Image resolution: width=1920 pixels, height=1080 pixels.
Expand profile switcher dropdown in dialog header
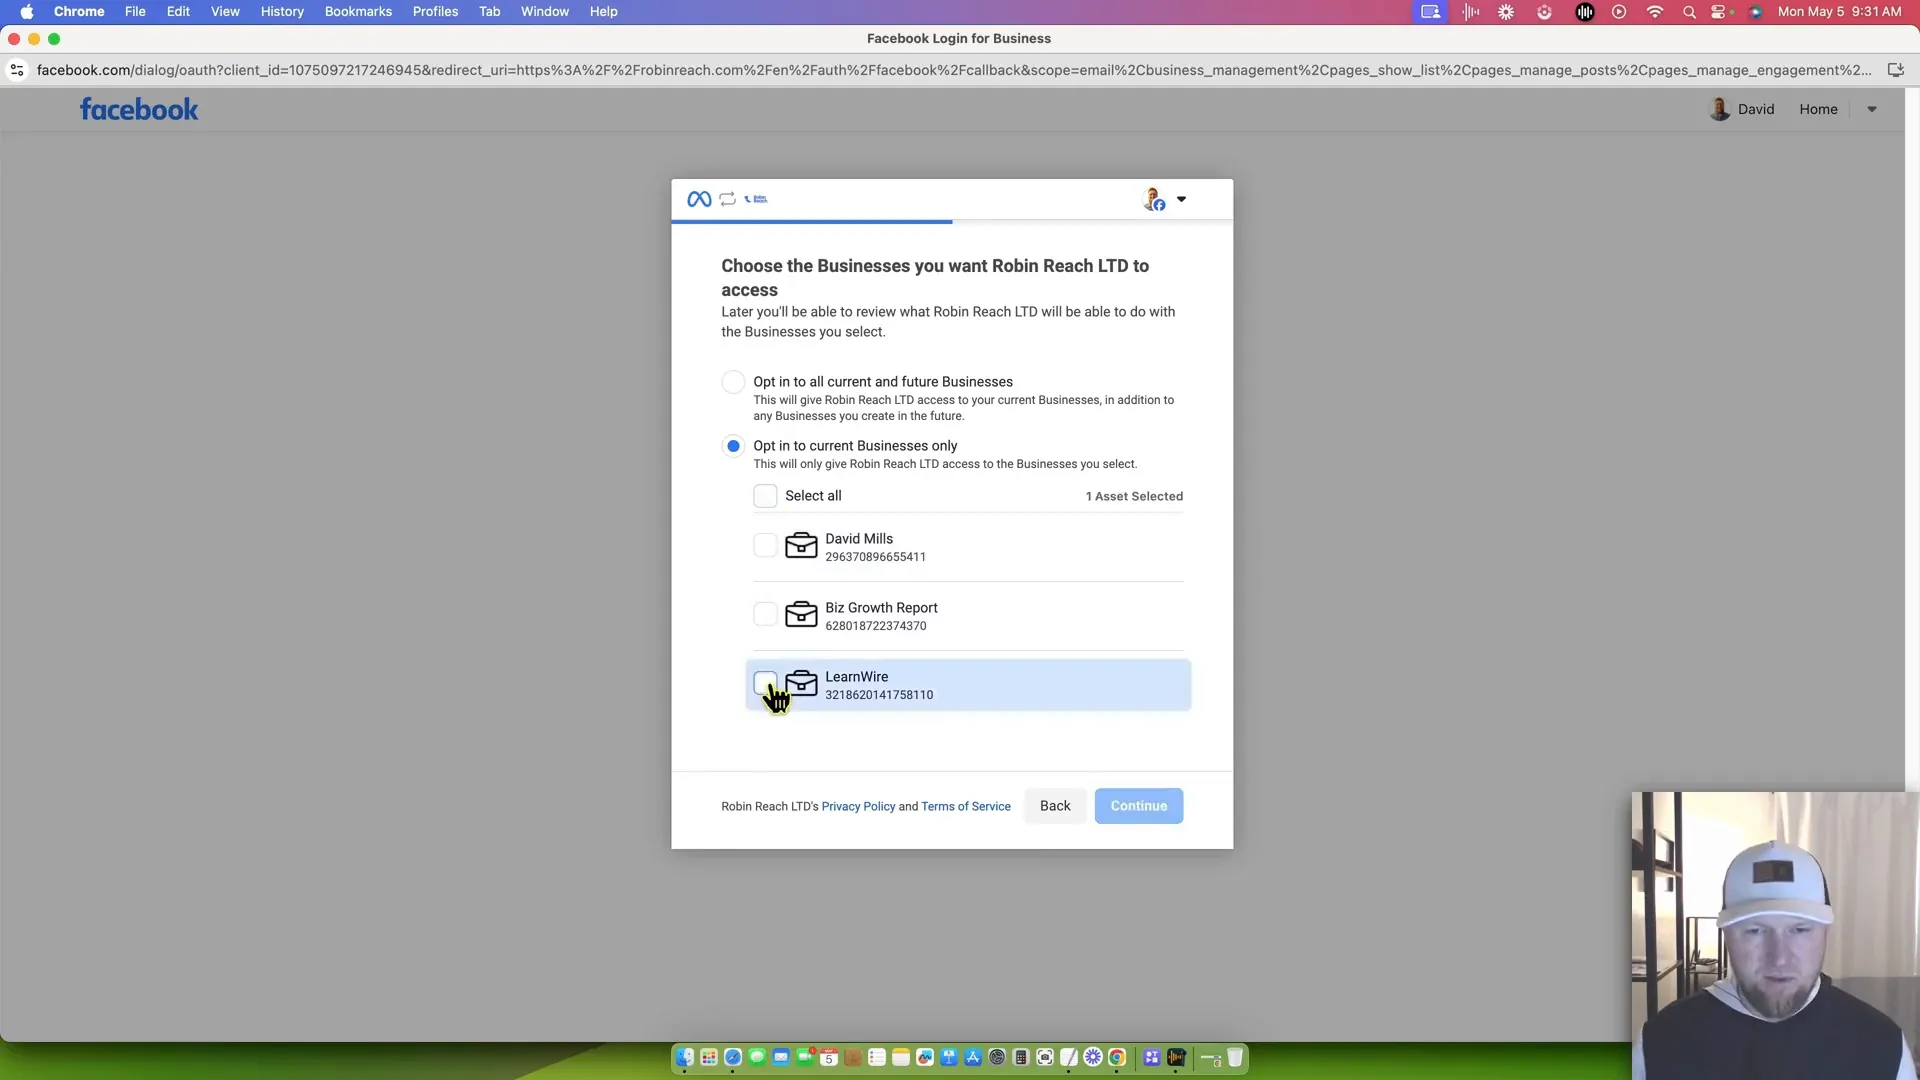(1181, 199)
